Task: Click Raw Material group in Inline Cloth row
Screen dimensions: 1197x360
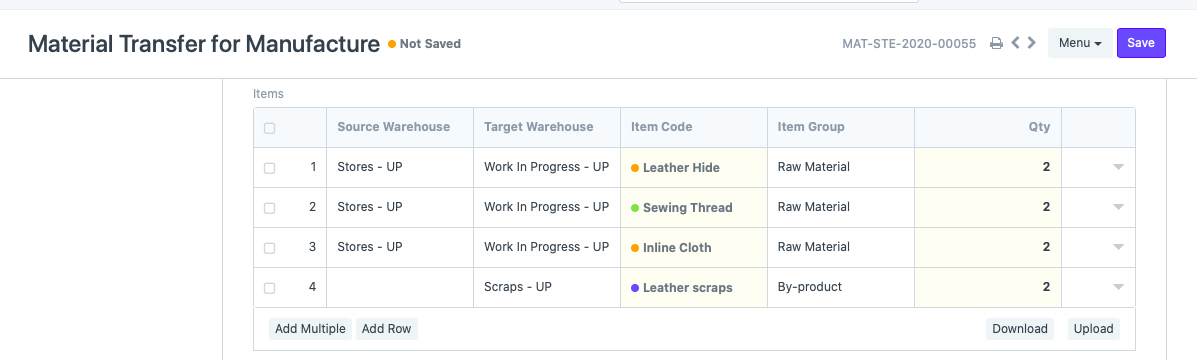Action: click(841, 247)
